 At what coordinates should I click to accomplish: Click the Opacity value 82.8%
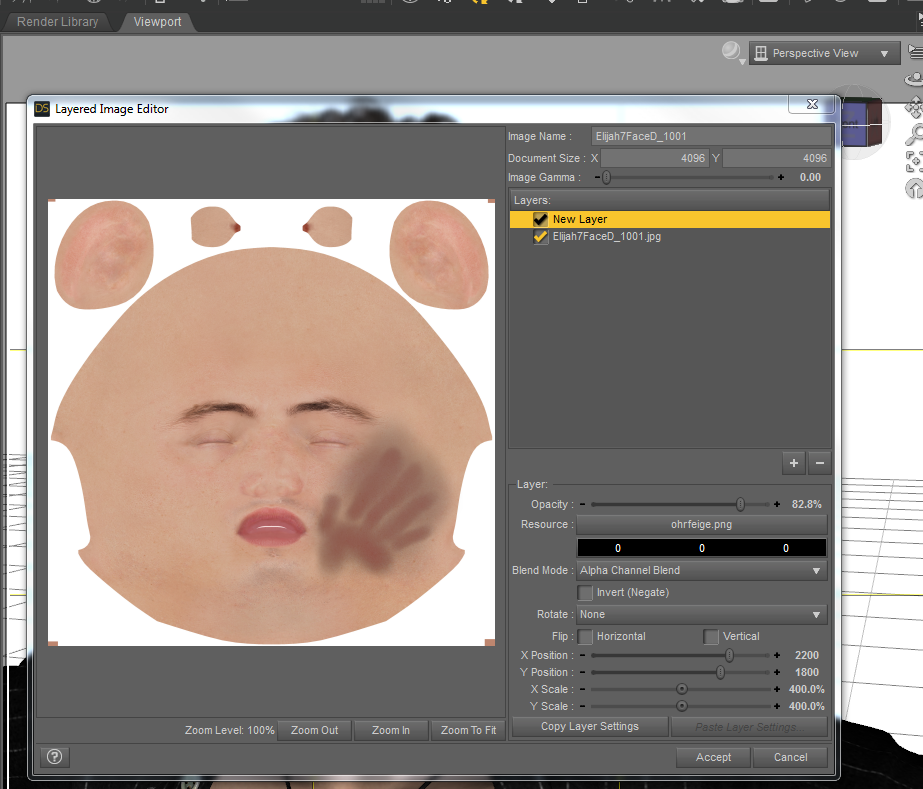[x=806, y=504]
